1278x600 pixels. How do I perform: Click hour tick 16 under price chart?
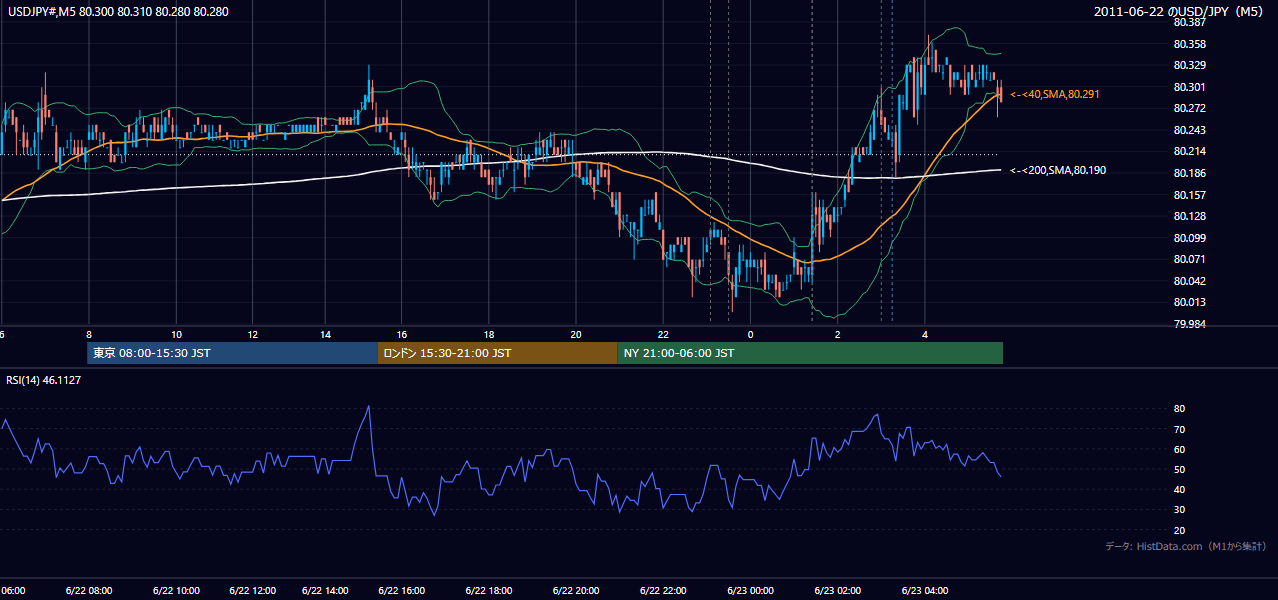pos(401,334)
